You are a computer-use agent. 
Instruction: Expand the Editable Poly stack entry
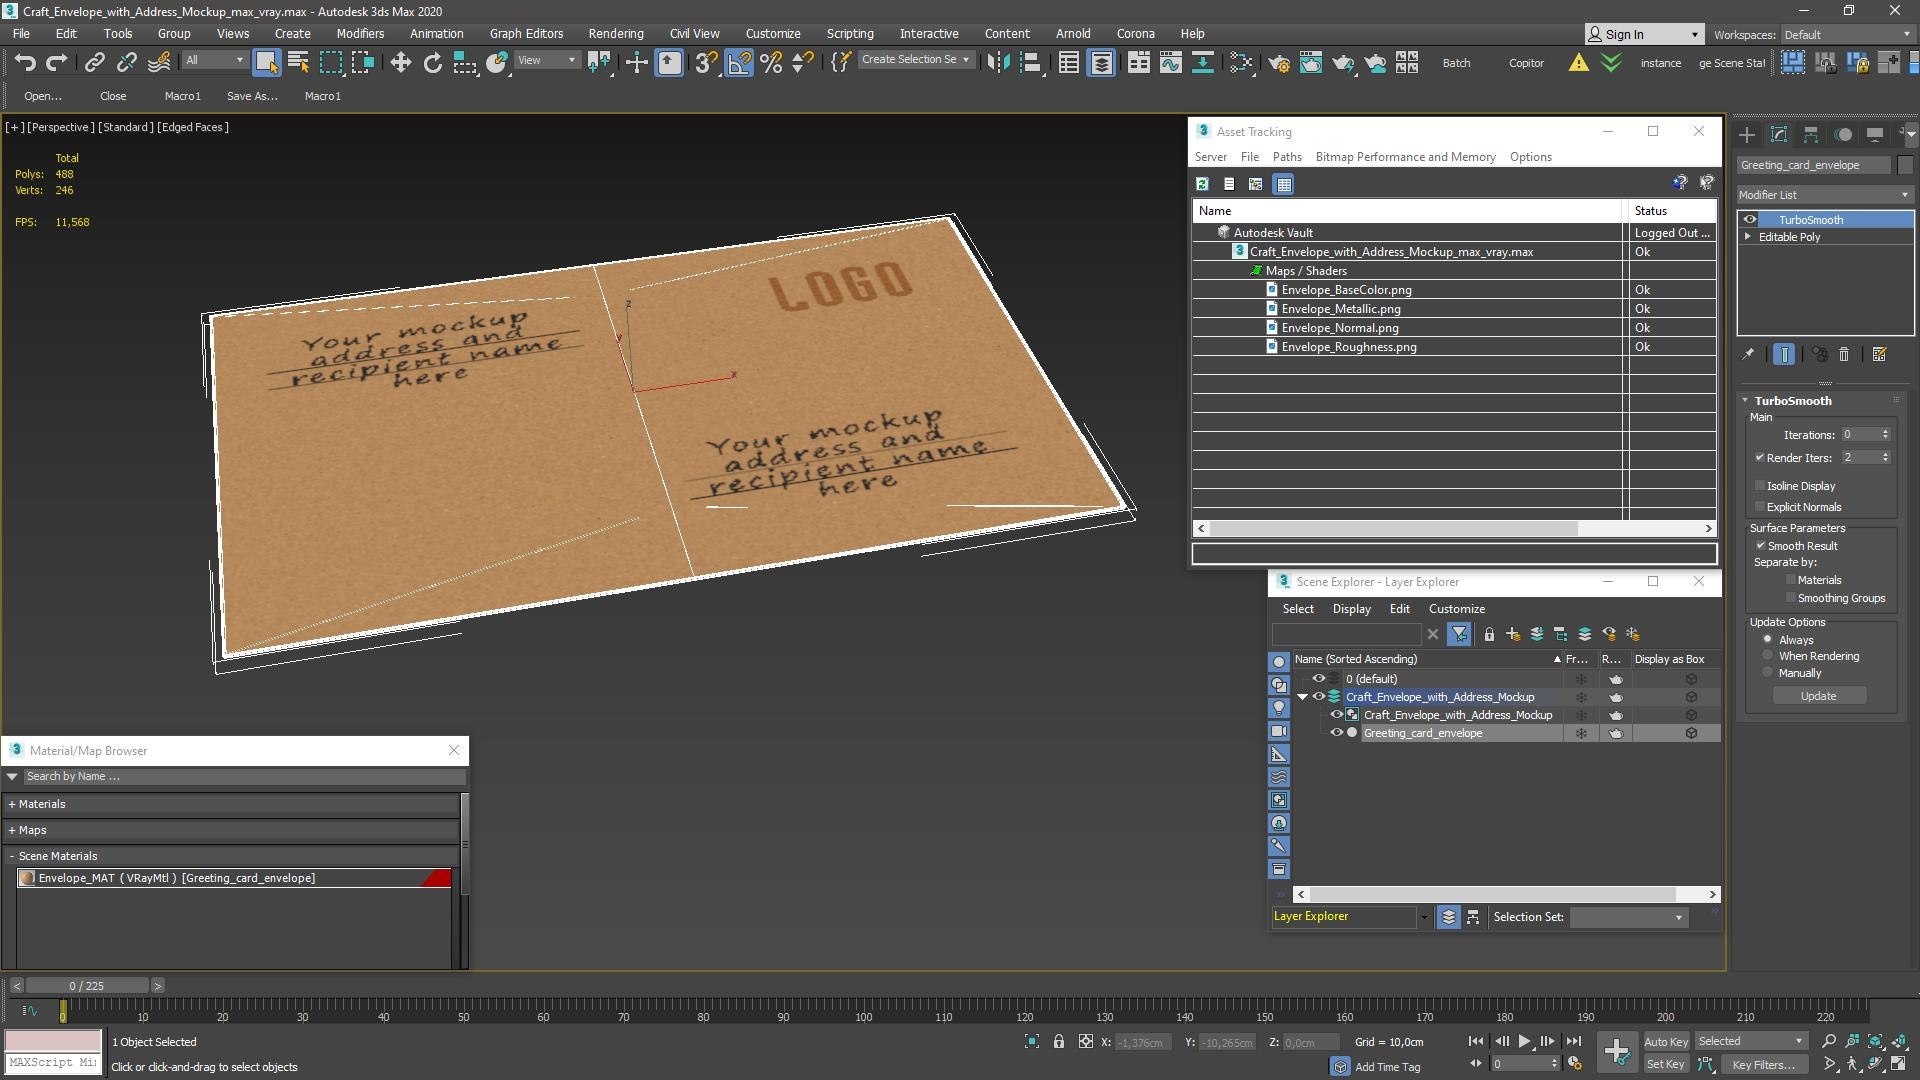(x=1748, y=237)
